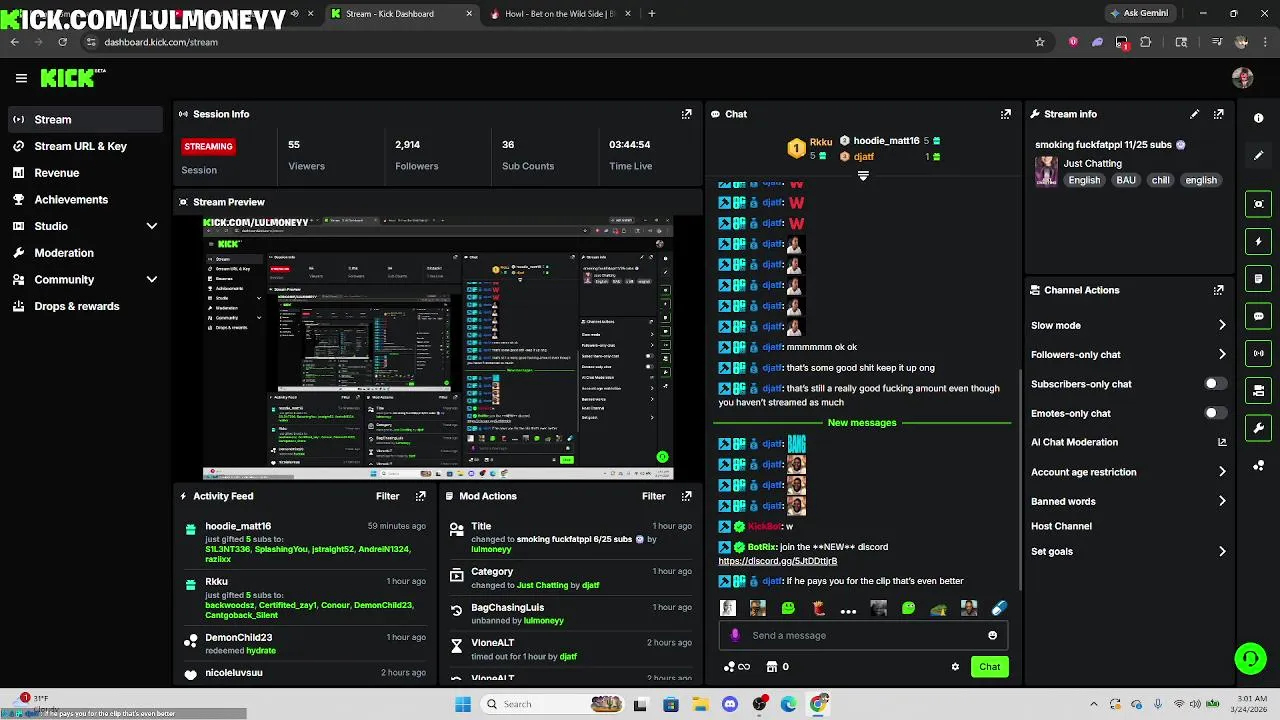Pop out the Stream info panel
The width and height of the screenshot is (1280, 720).
(1218, 114)
